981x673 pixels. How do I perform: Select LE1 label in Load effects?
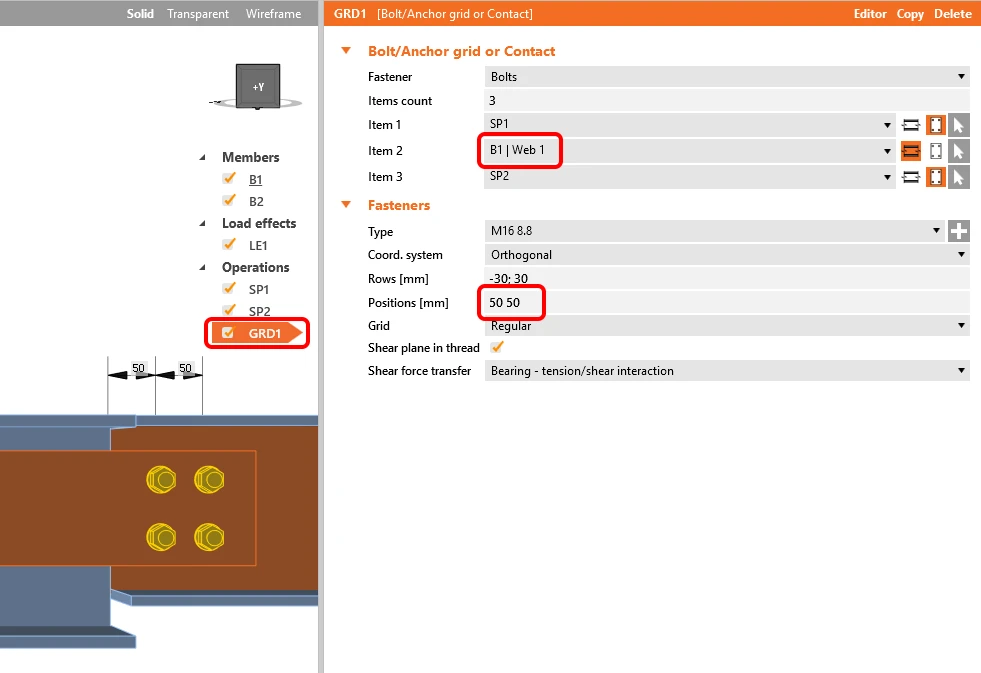click(x=258, y=245)
